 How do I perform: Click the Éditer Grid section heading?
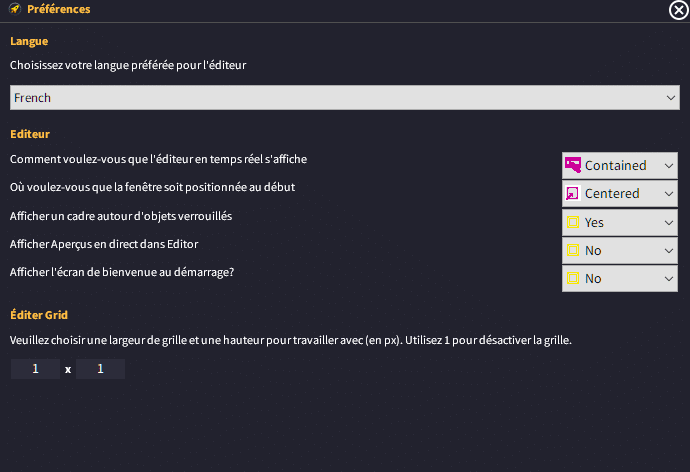coord(39,315)
